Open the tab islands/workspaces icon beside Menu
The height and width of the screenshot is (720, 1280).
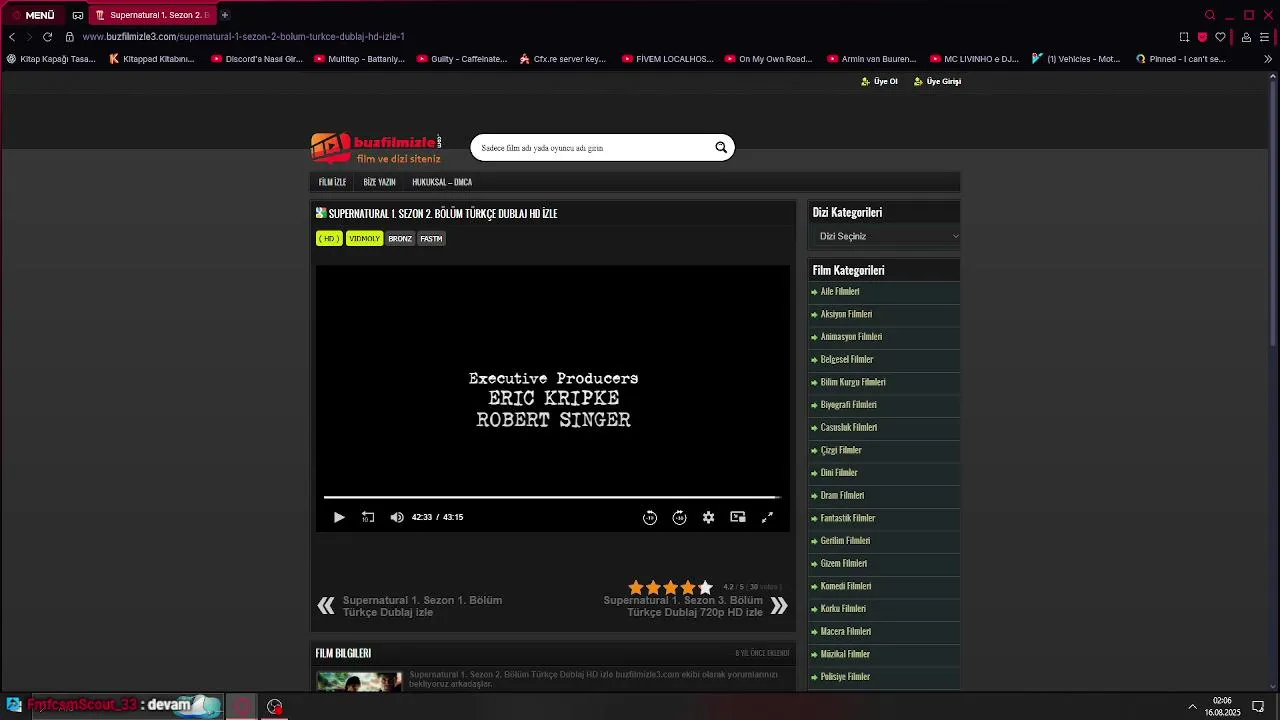78,15
